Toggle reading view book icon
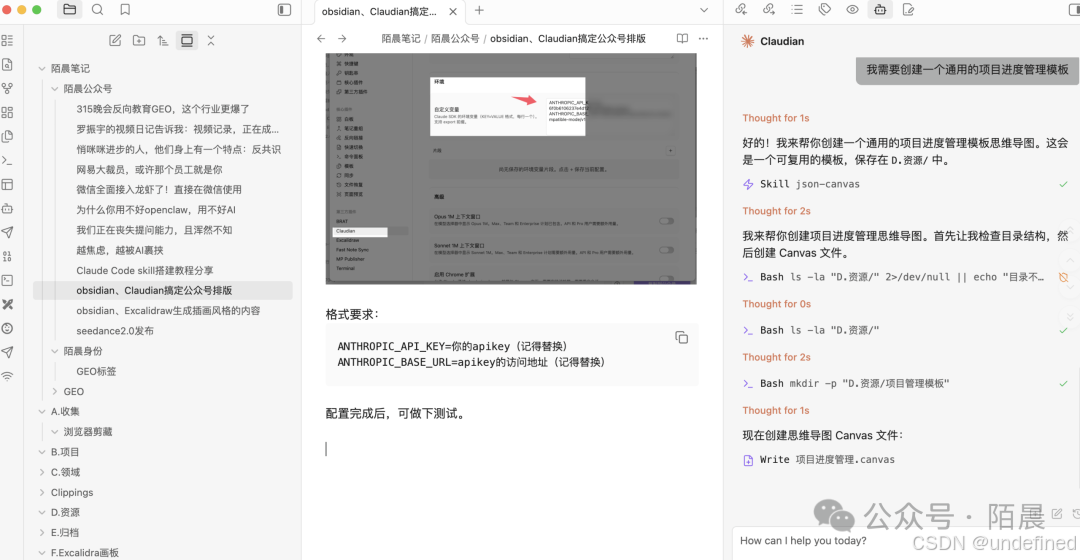This screenshot has height=560, width=1080. [x=682, y=39]
